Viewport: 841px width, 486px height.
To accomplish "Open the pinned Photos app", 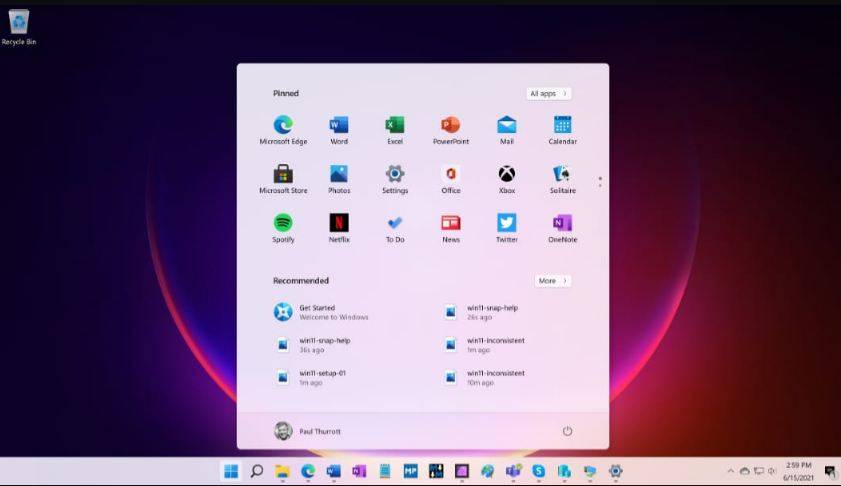I will click(x=339, y=179).
